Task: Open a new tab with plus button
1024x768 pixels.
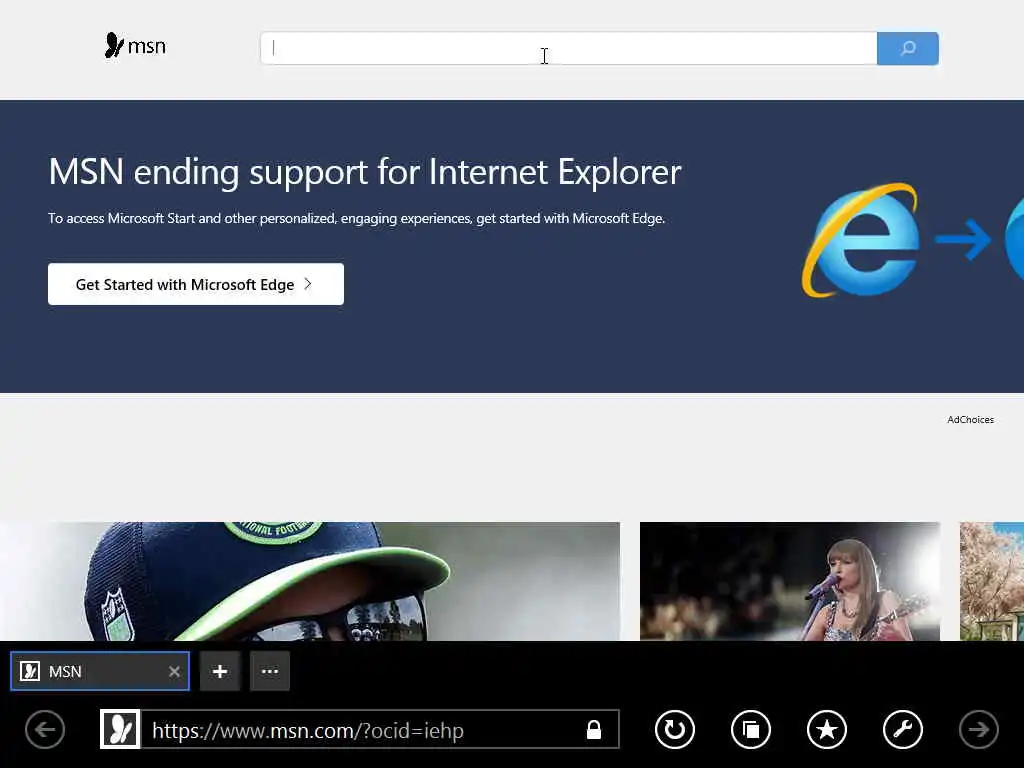Action: tap(220, 671)
